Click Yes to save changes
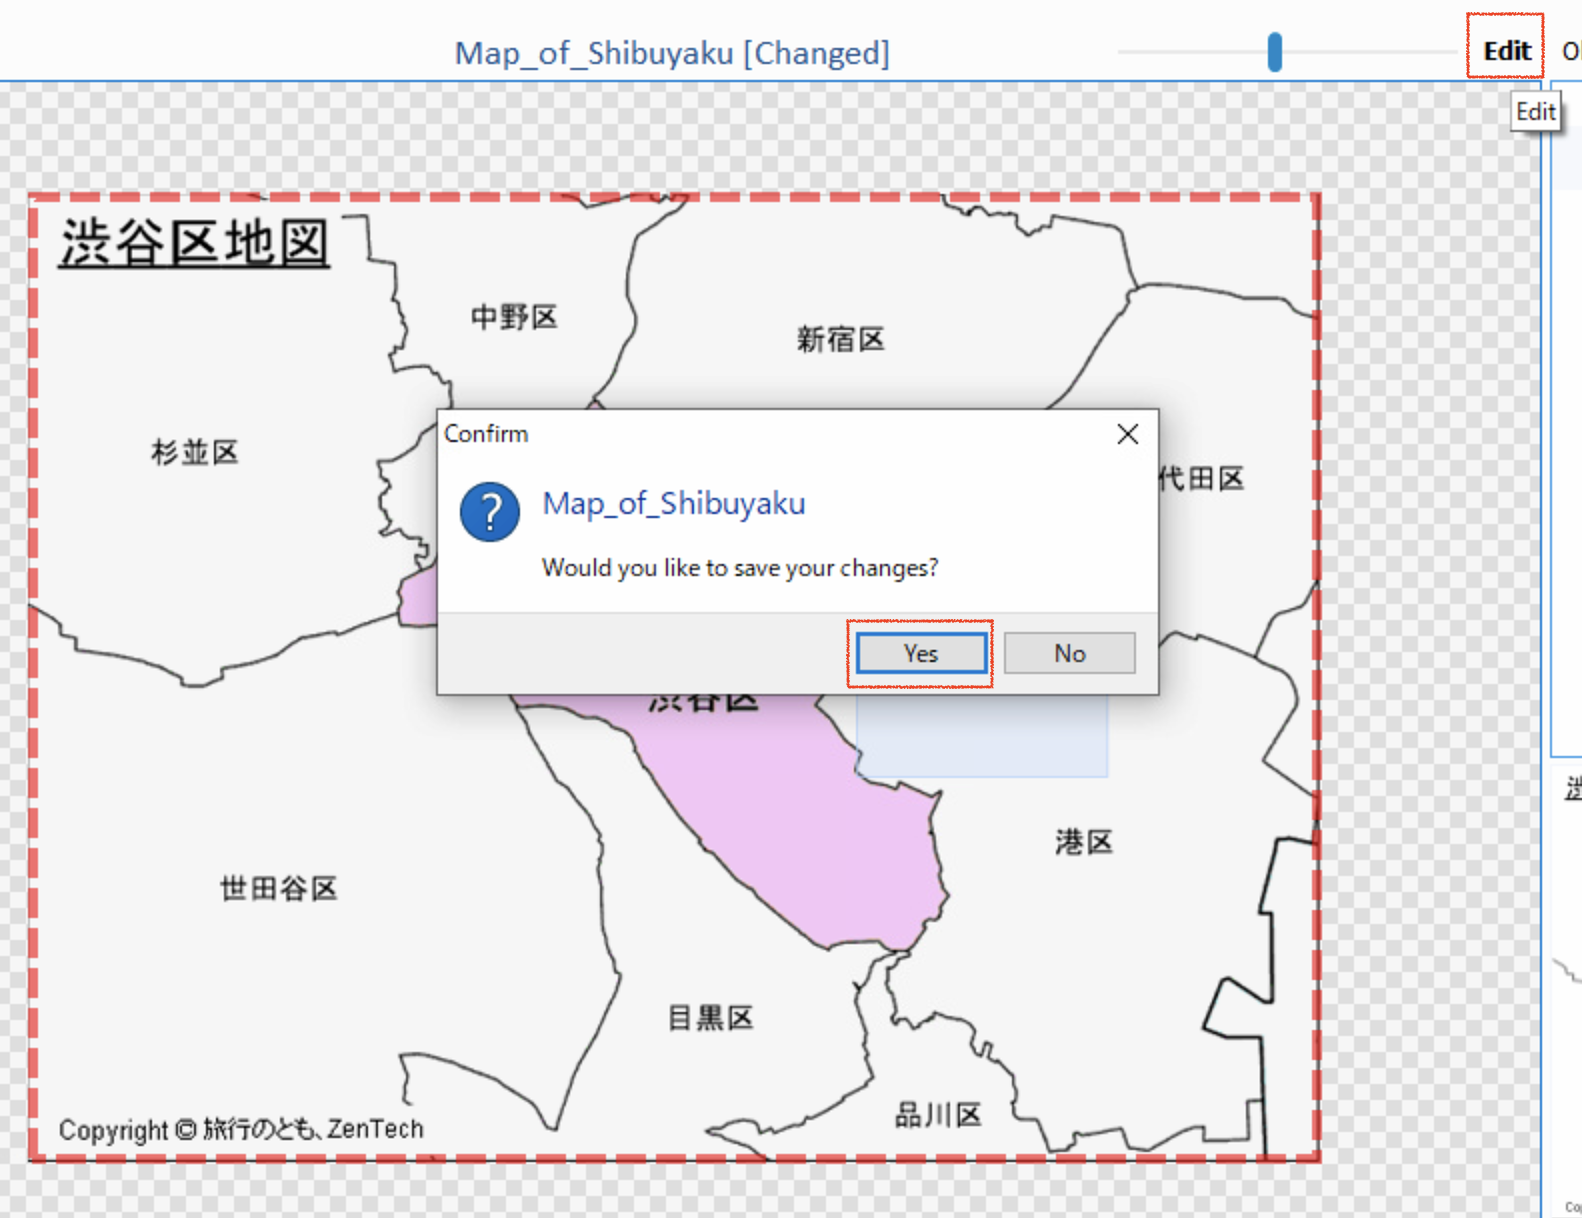1582x1218 pixels. [x=920, y=653]
